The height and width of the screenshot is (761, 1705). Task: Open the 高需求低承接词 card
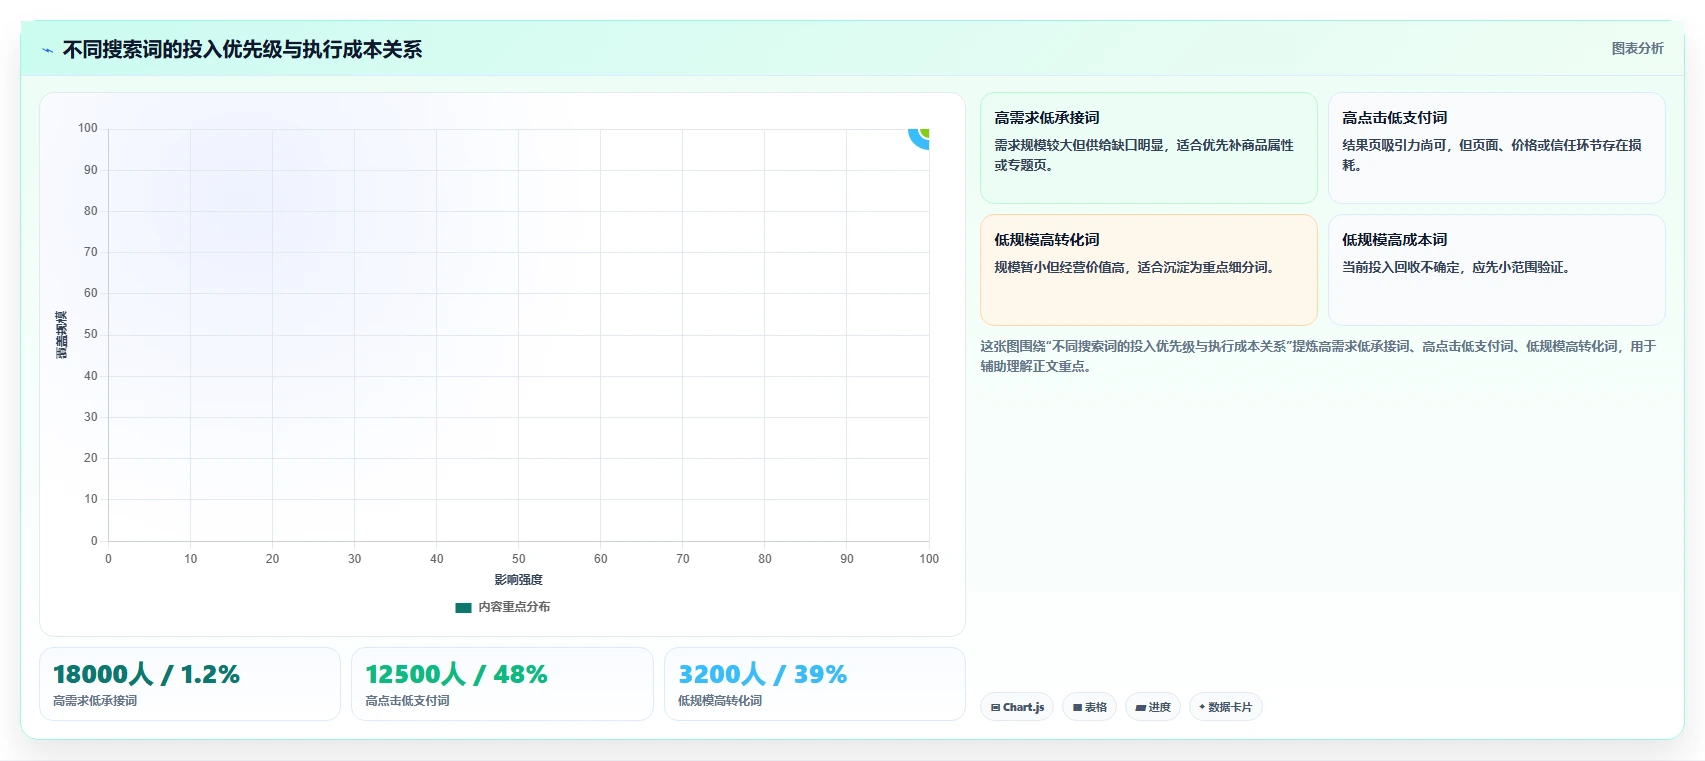(1149, 148)
